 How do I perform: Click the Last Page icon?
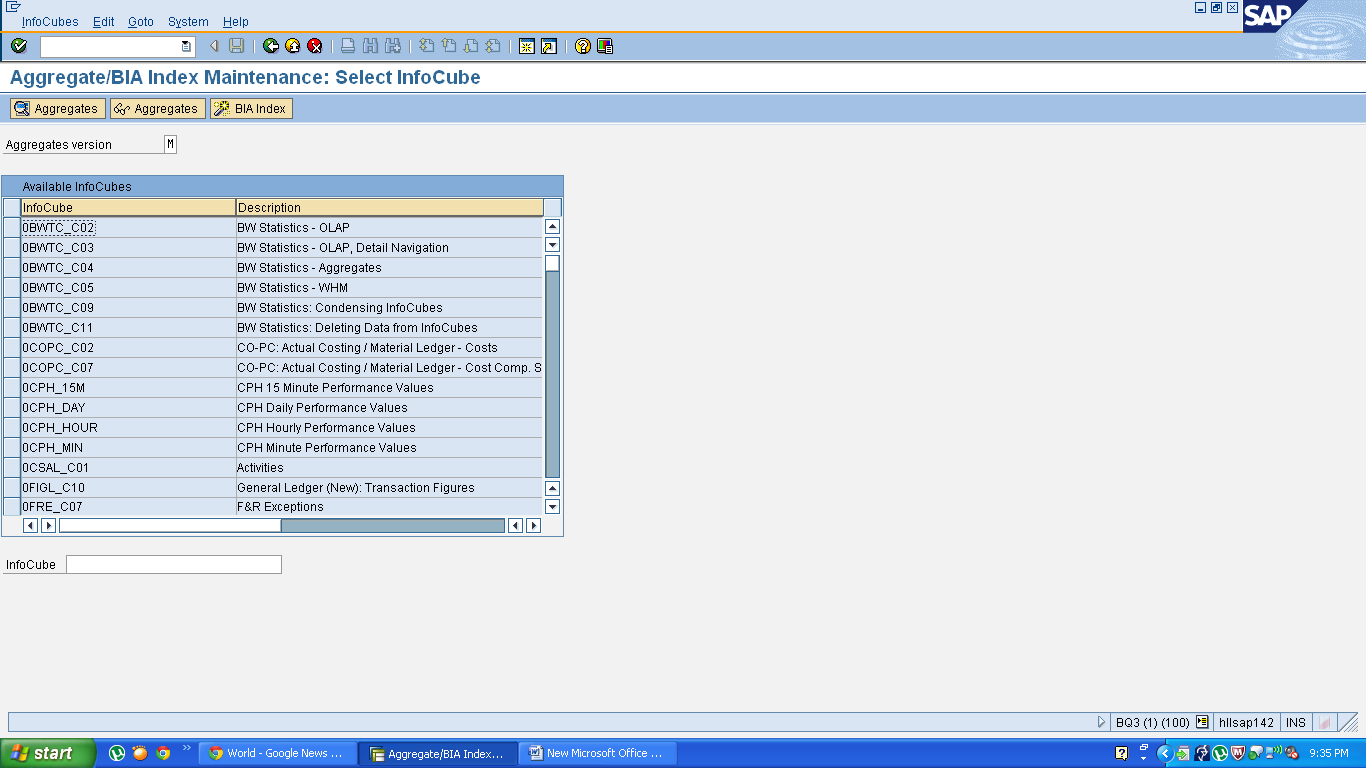493,46
